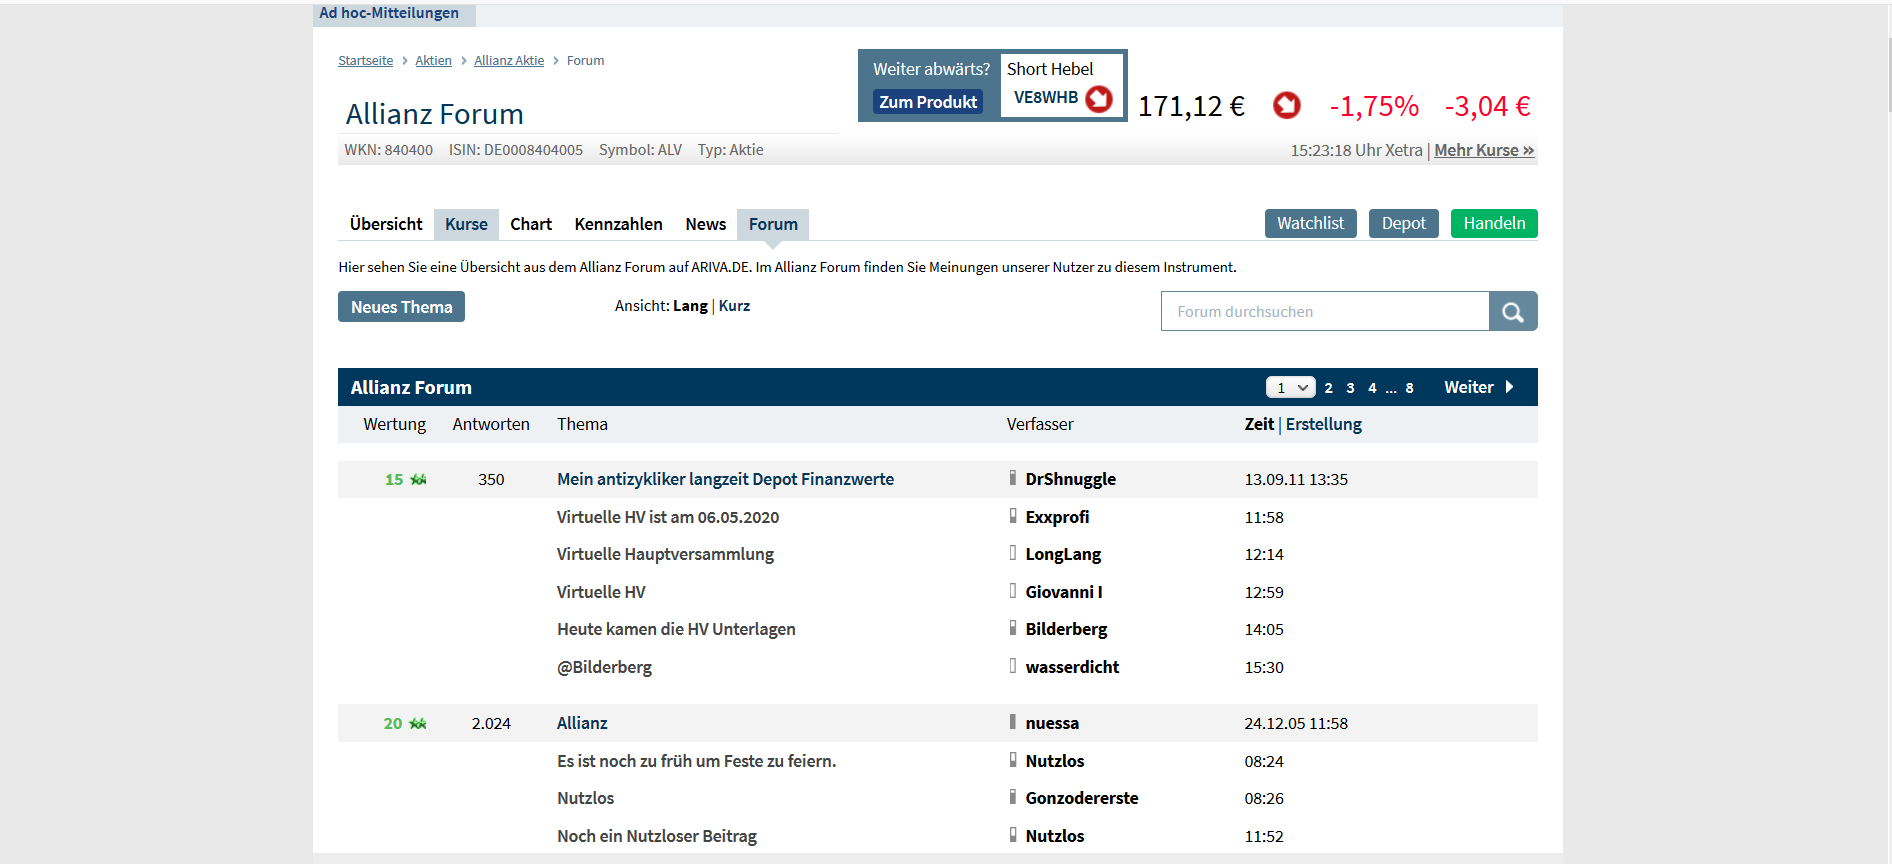The image size is (1892, 864).
Task: Sort threads by Erstellung
Action: click(x=1323, y=424)
